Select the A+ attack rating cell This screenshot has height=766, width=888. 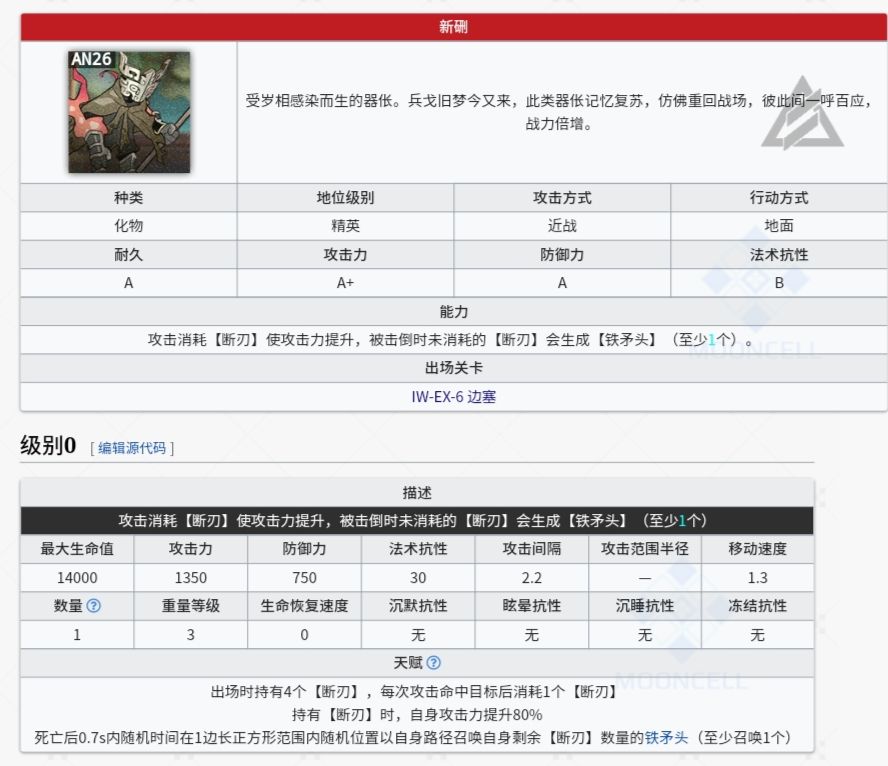point(345,283)
